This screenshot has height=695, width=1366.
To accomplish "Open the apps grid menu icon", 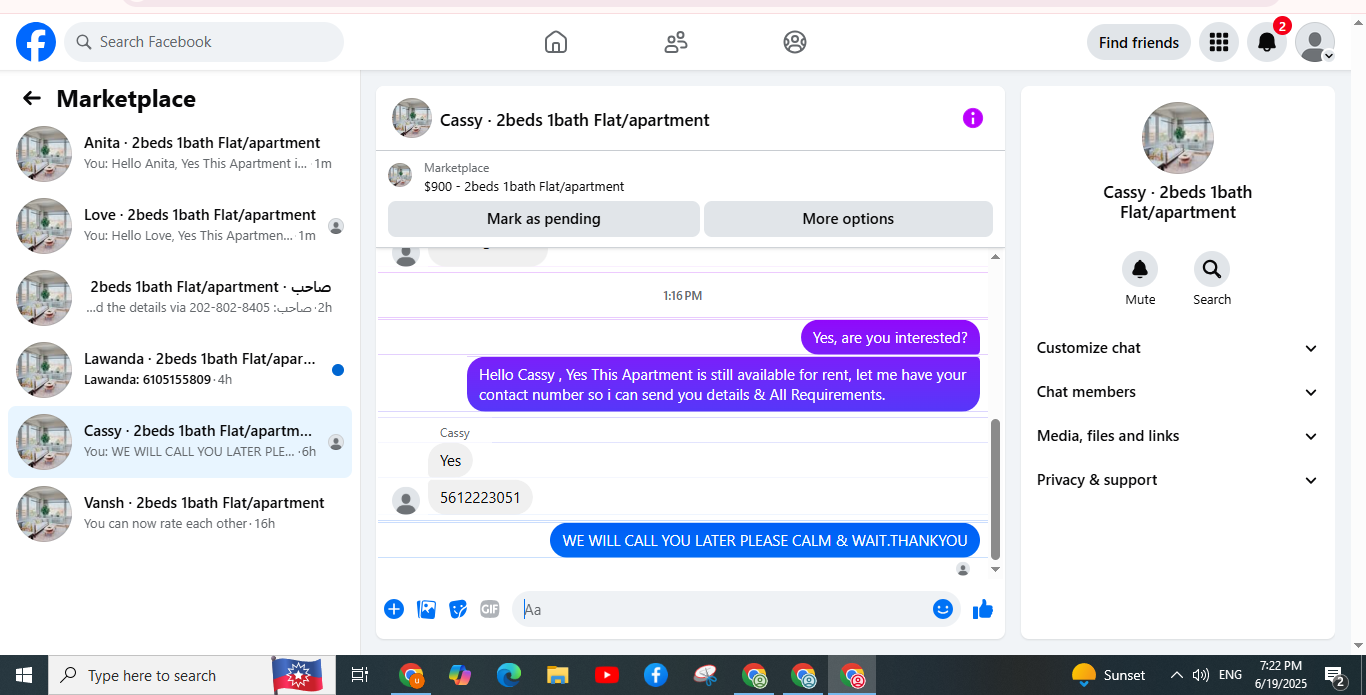I will (x=1218, y=42).
